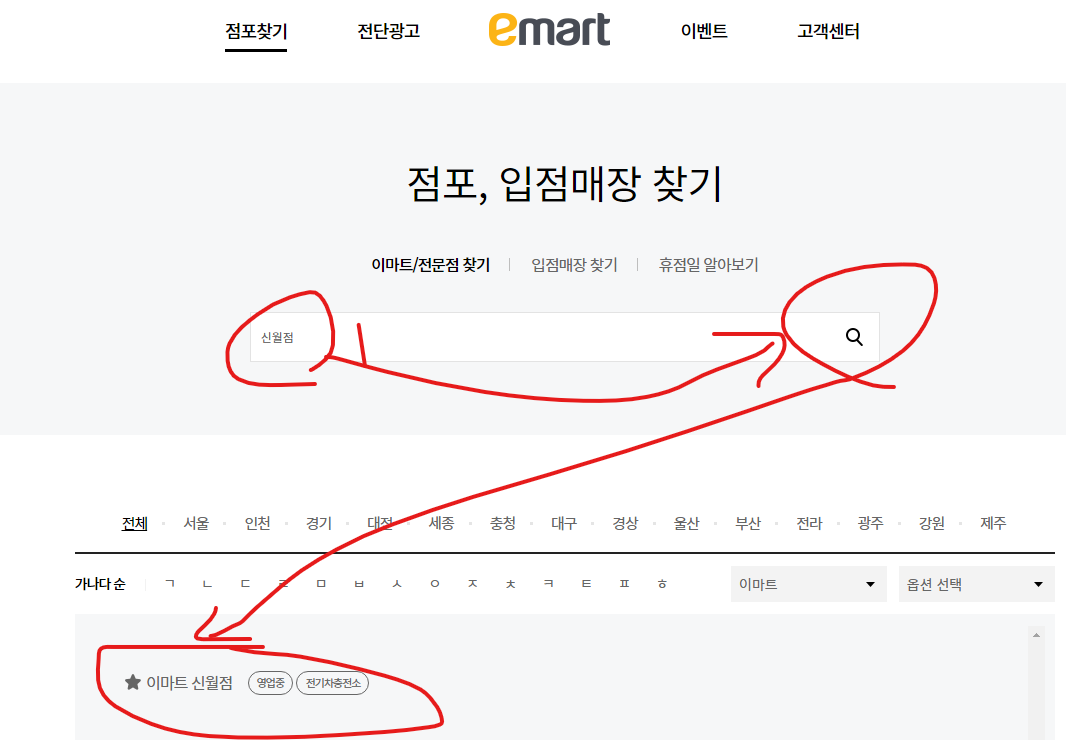The height and width of the screenshot is (740, 1066).
Task: Click the result list scrollbar up arrow
Action: (x=1036, y=635)
